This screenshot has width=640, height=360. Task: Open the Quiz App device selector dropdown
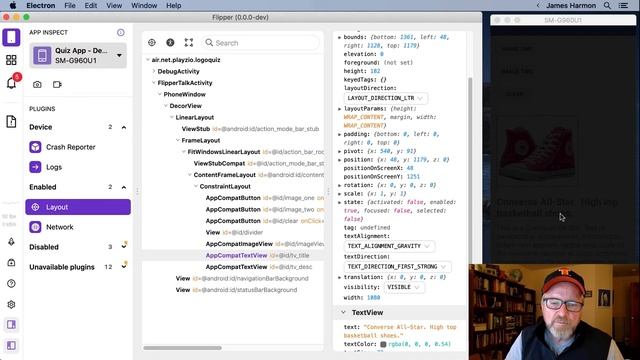(x=78, y=56)
